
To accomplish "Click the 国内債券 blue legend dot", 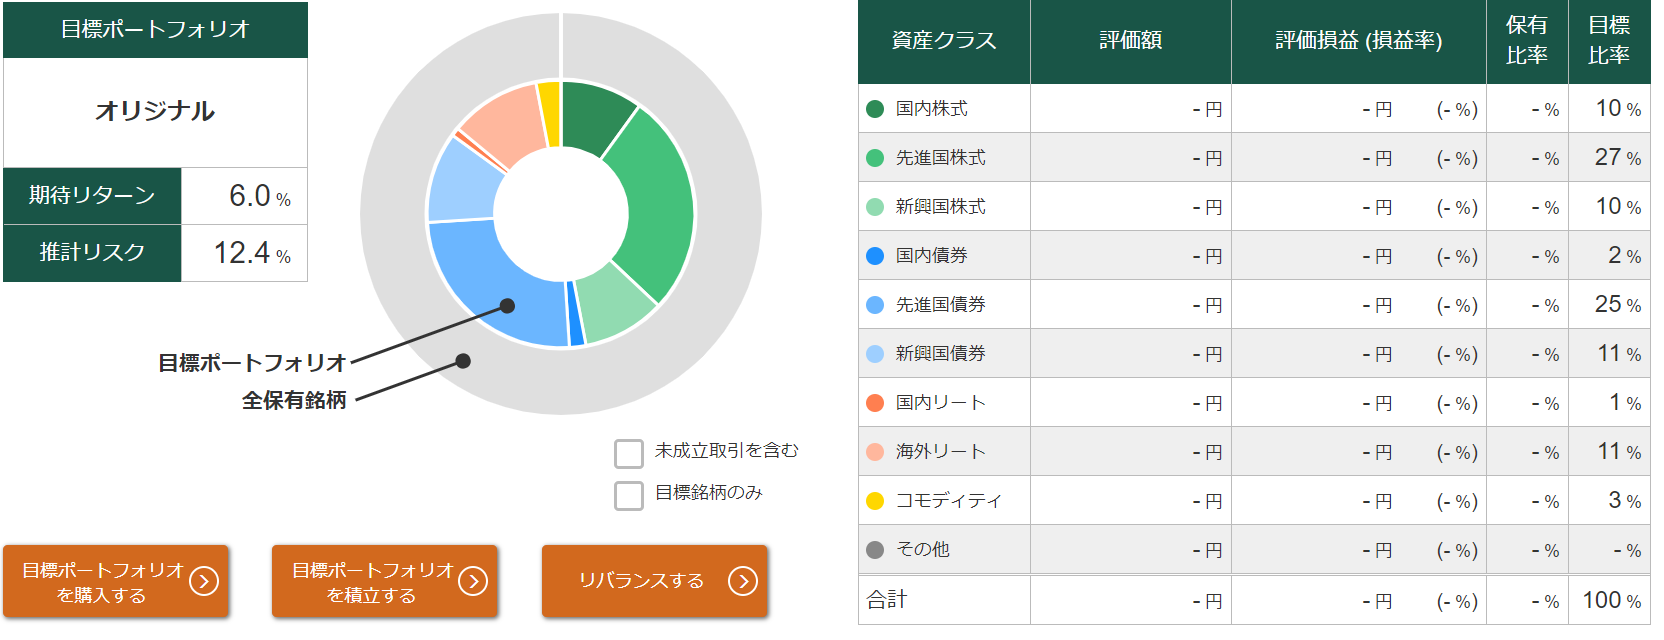I will click(875, 256).
